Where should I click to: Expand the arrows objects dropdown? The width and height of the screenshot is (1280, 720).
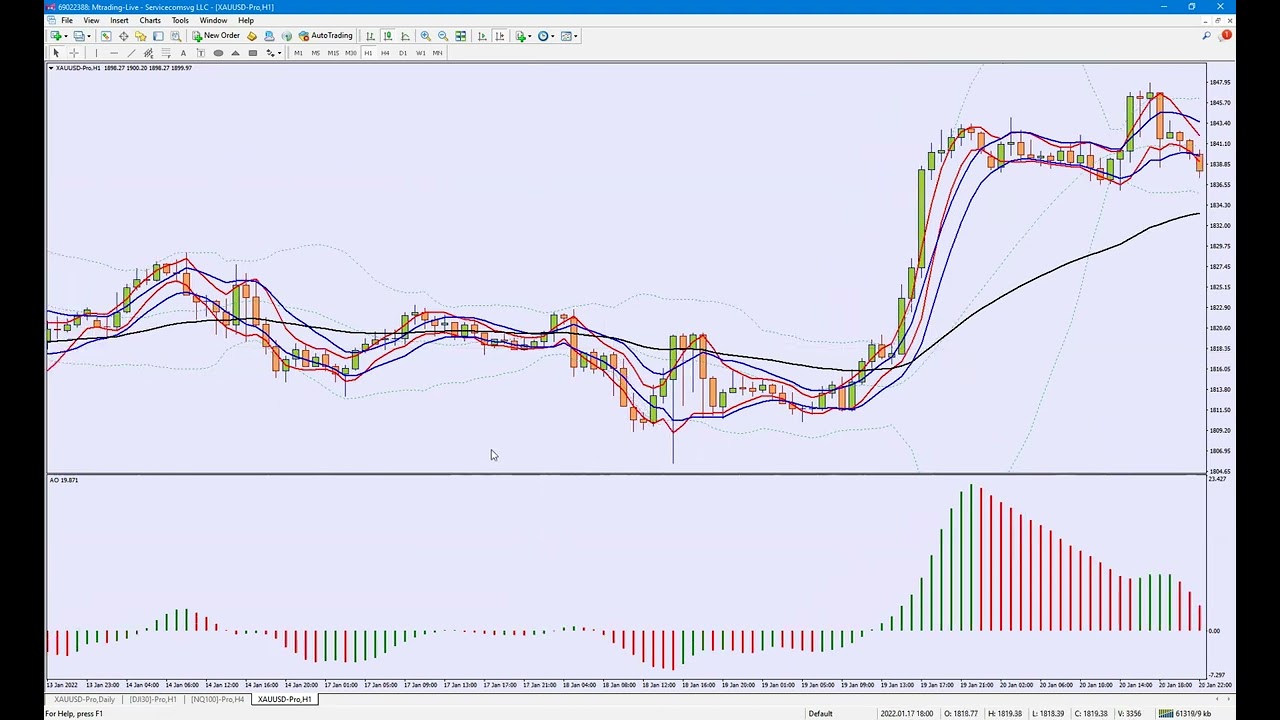(x=279, y=53)
